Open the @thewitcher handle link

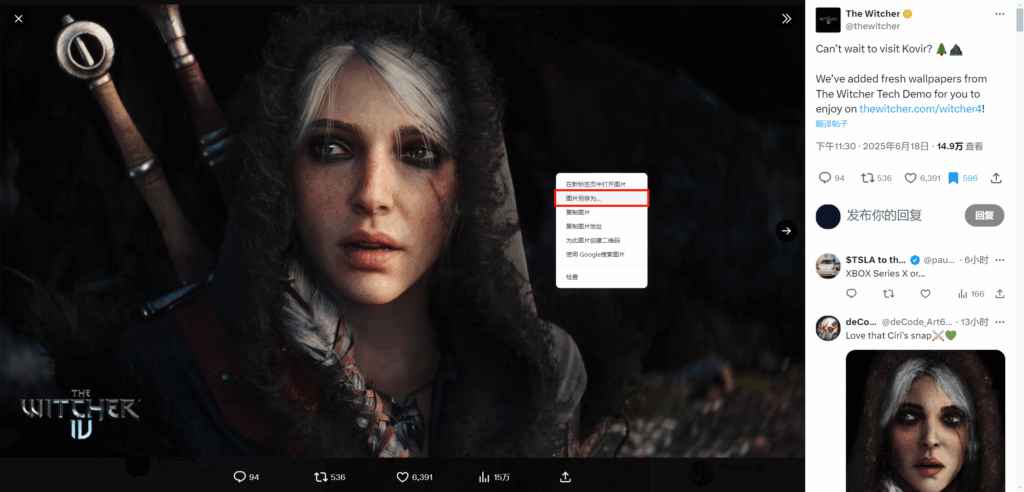[872, 26]
